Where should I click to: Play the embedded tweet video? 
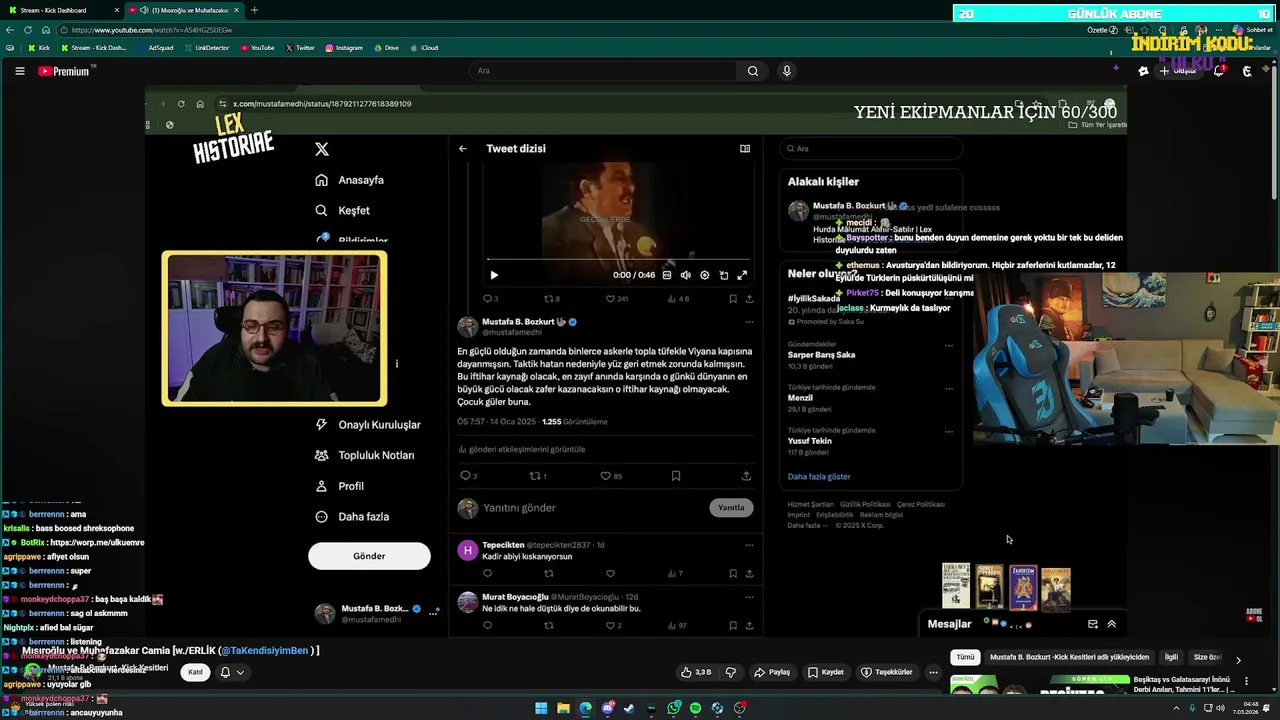[494, 275]
